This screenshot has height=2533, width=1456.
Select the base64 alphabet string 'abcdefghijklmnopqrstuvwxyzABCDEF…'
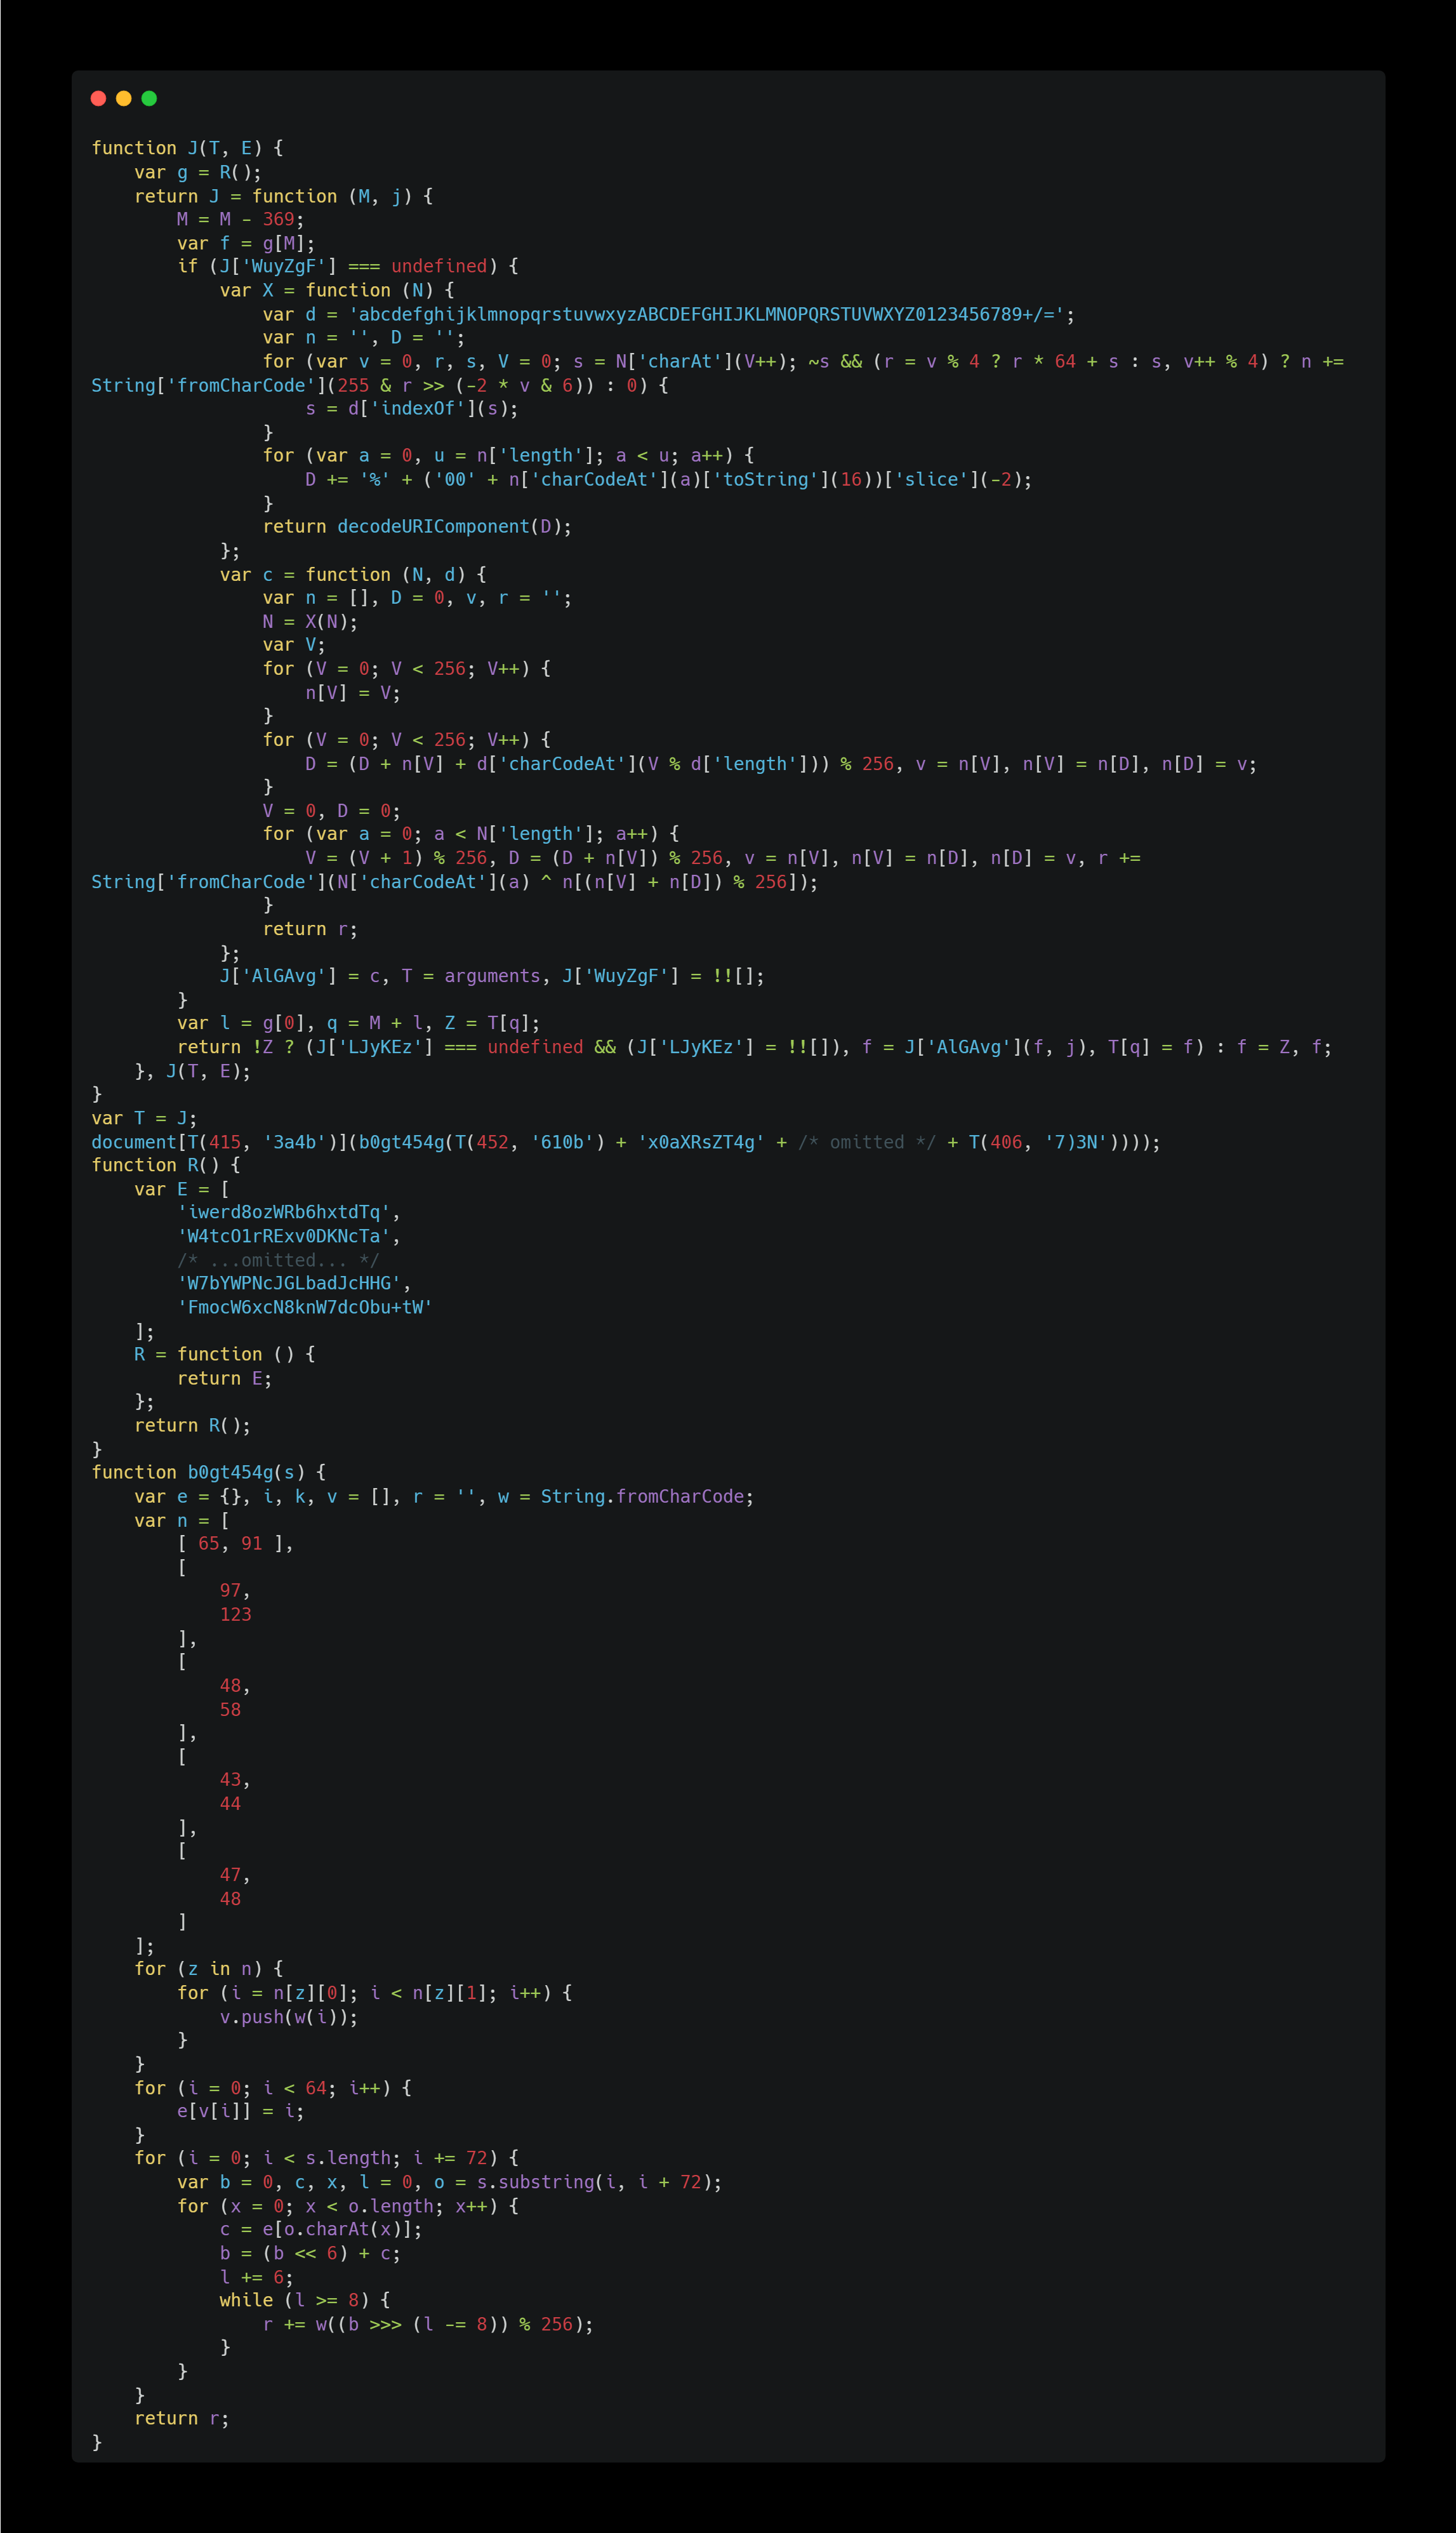pyautogui.click(x=707, y=314)
